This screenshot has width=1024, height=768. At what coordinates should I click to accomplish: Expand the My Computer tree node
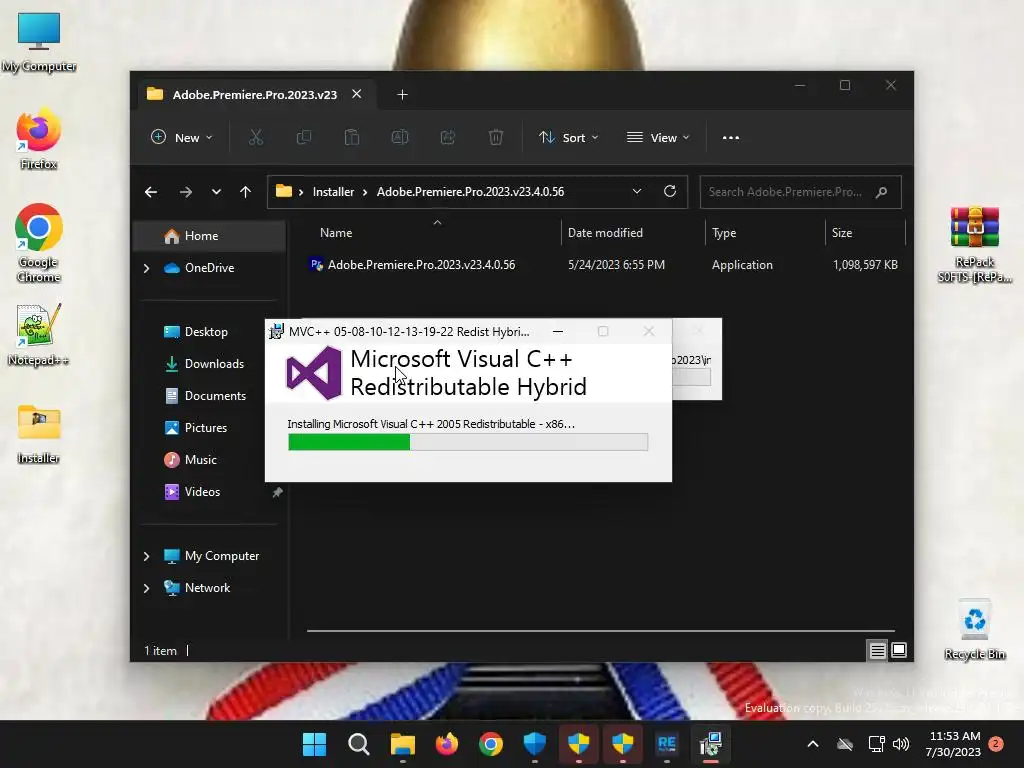point(146,556)
